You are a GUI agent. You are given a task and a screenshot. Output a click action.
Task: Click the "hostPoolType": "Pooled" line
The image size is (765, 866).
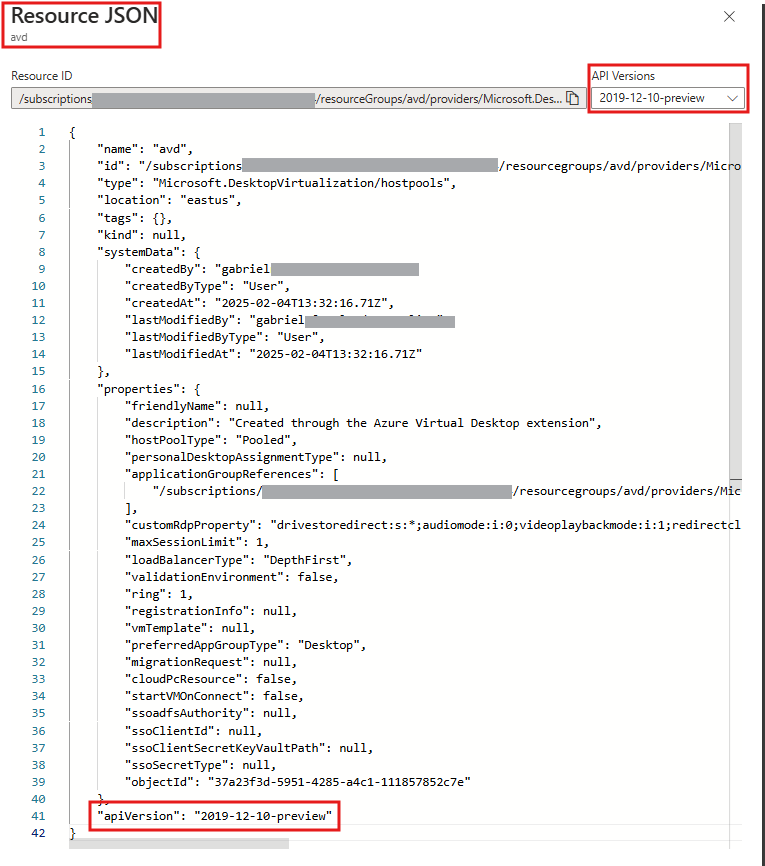pos(211,440)
